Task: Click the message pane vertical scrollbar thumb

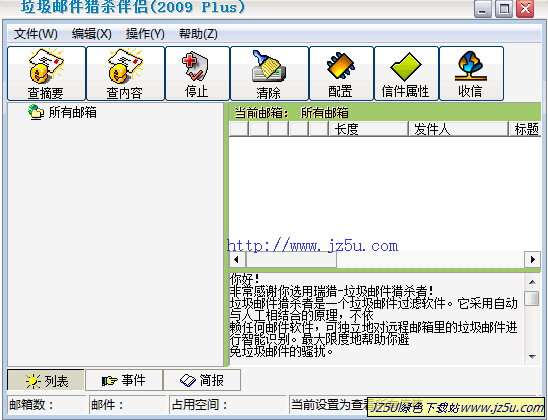Action: coord(532,299)
